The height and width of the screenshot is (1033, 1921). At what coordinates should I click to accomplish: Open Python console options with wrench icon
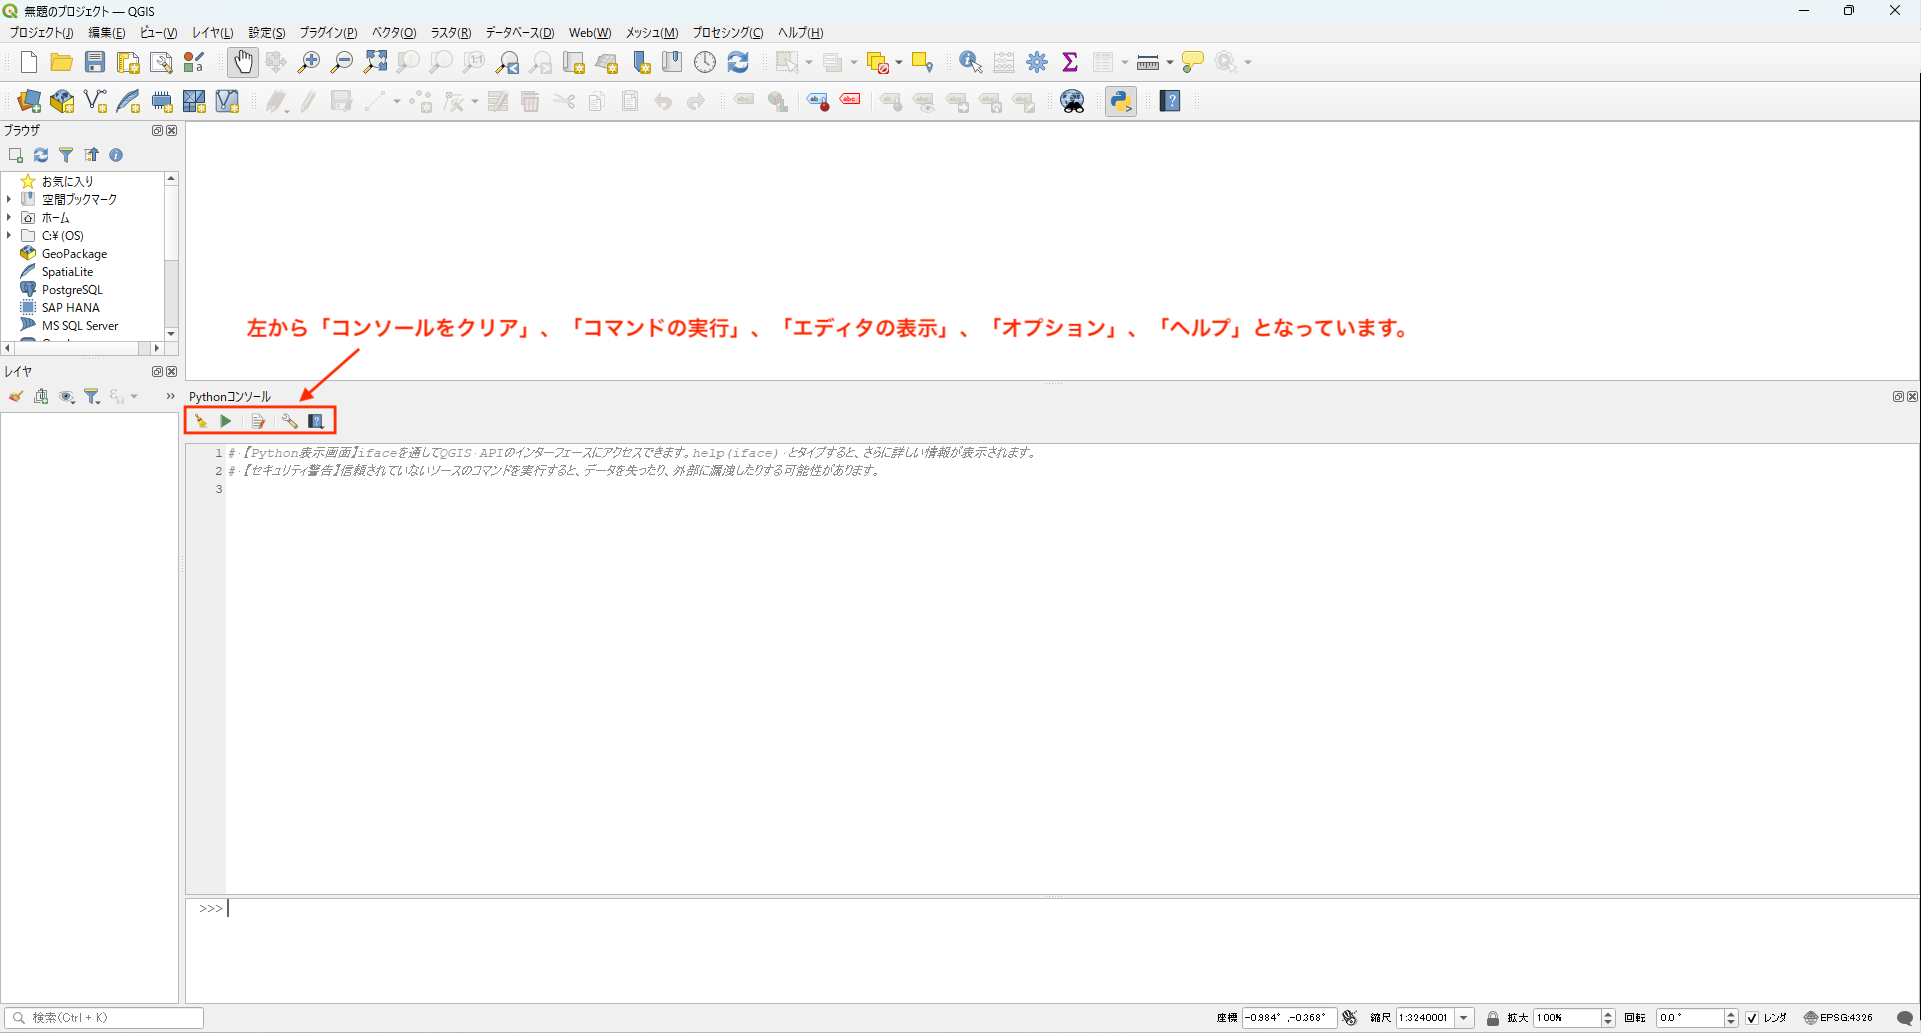tap(290, 421)
